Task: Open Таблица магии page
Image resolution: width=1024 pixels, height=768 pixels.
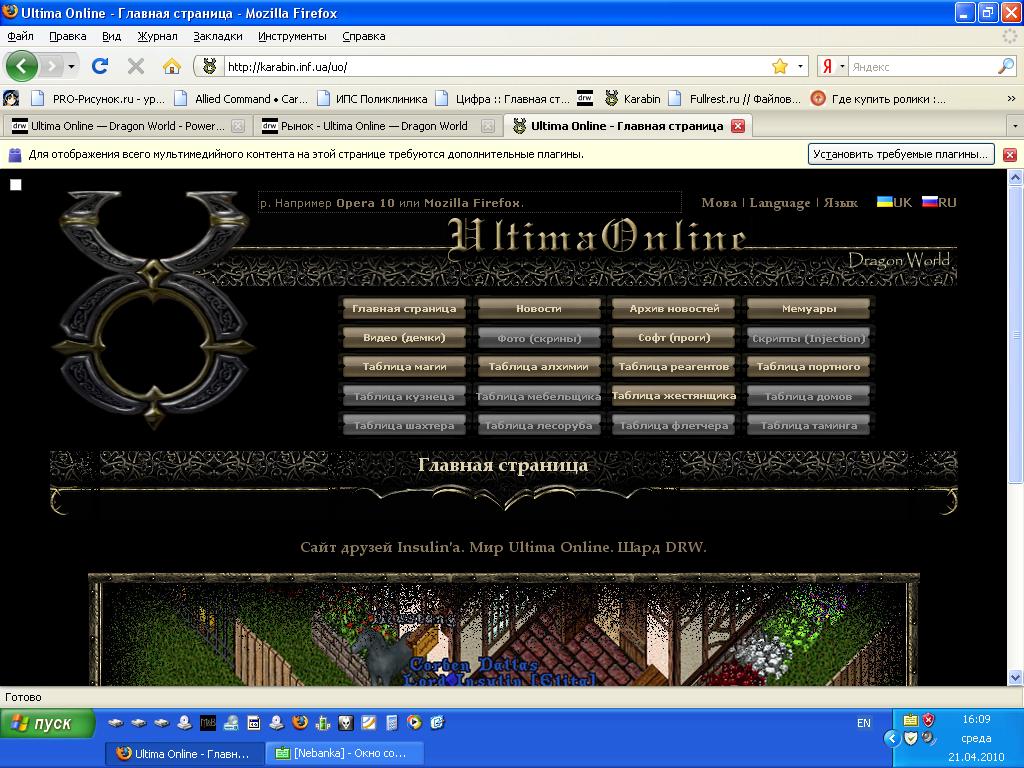Action: (x=404, y=366)
